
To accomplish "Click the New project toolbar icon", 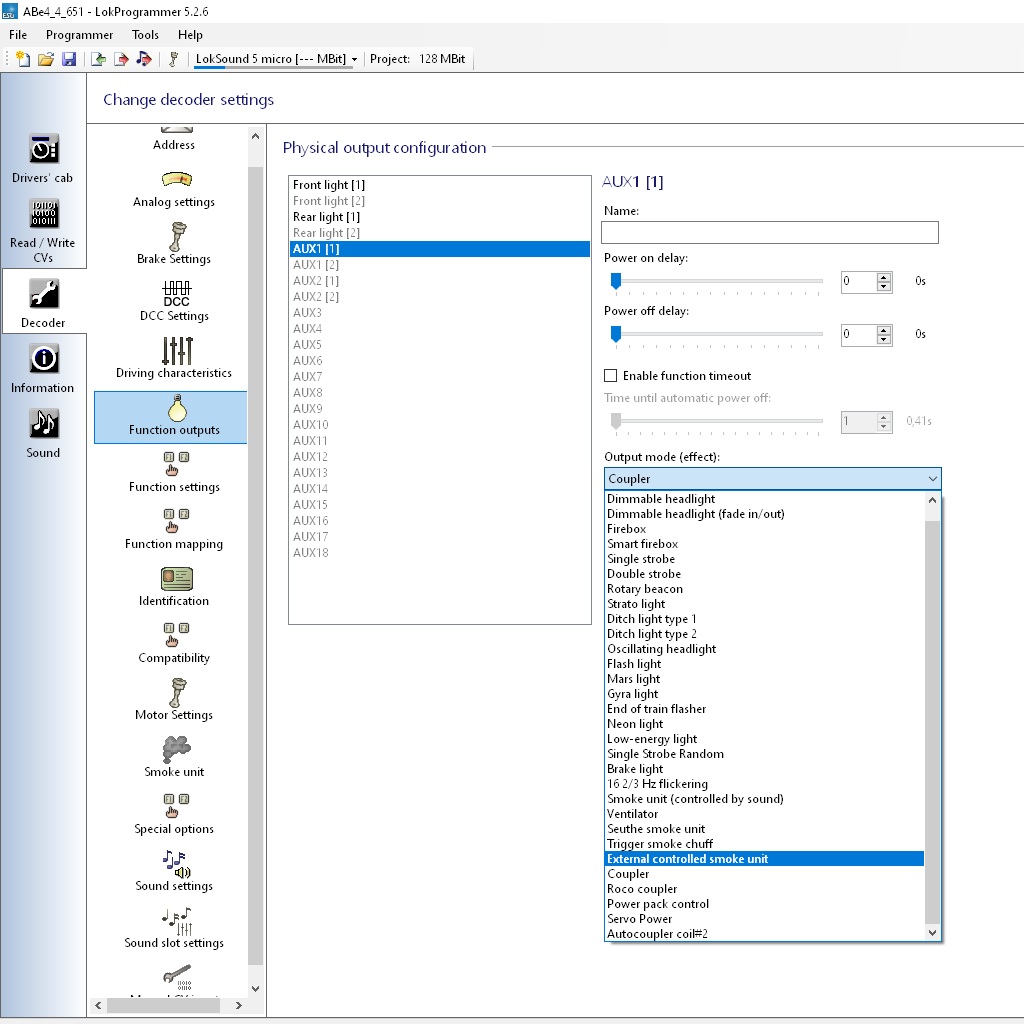I will [x=23, y=59].
